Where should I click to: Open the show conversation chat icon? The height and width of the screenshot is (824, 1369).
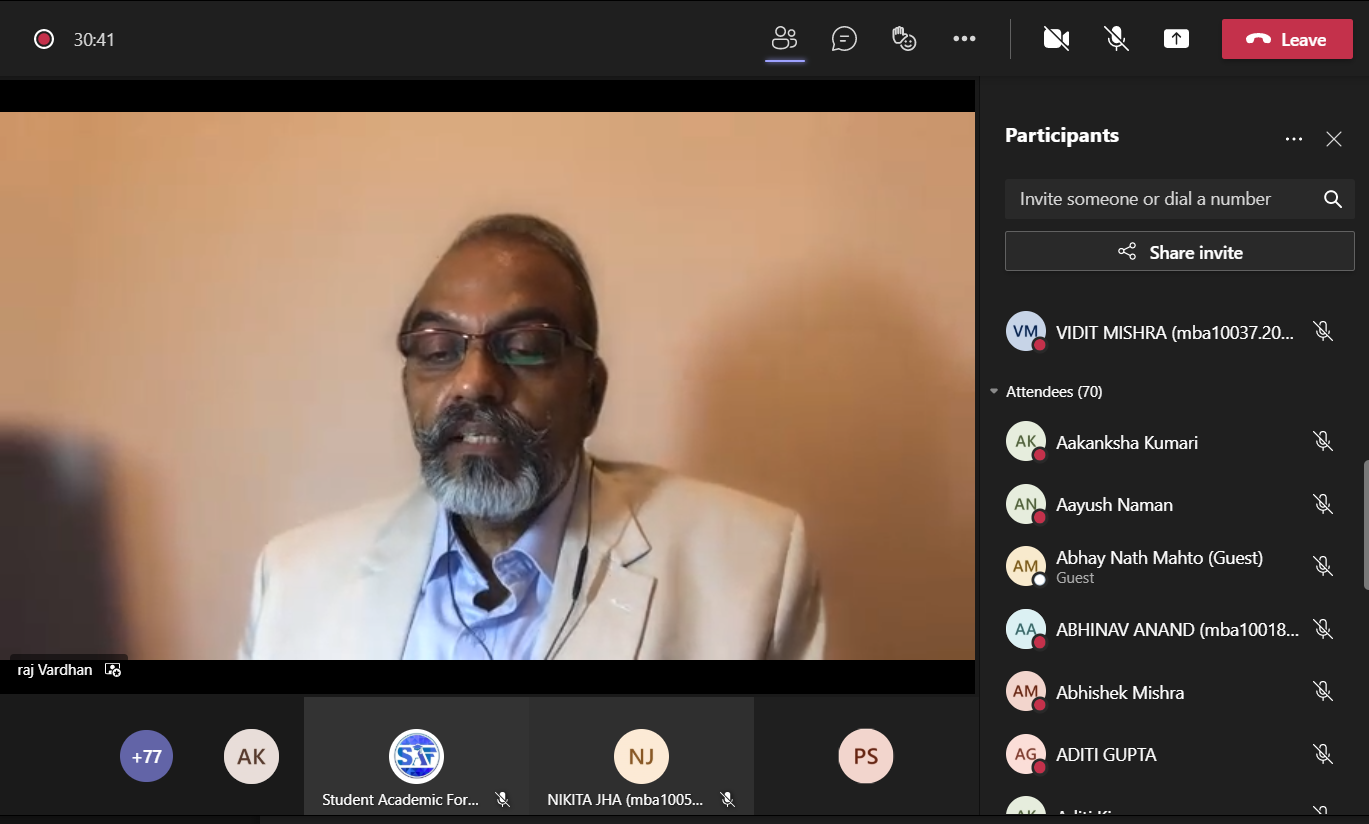point(844,39)
